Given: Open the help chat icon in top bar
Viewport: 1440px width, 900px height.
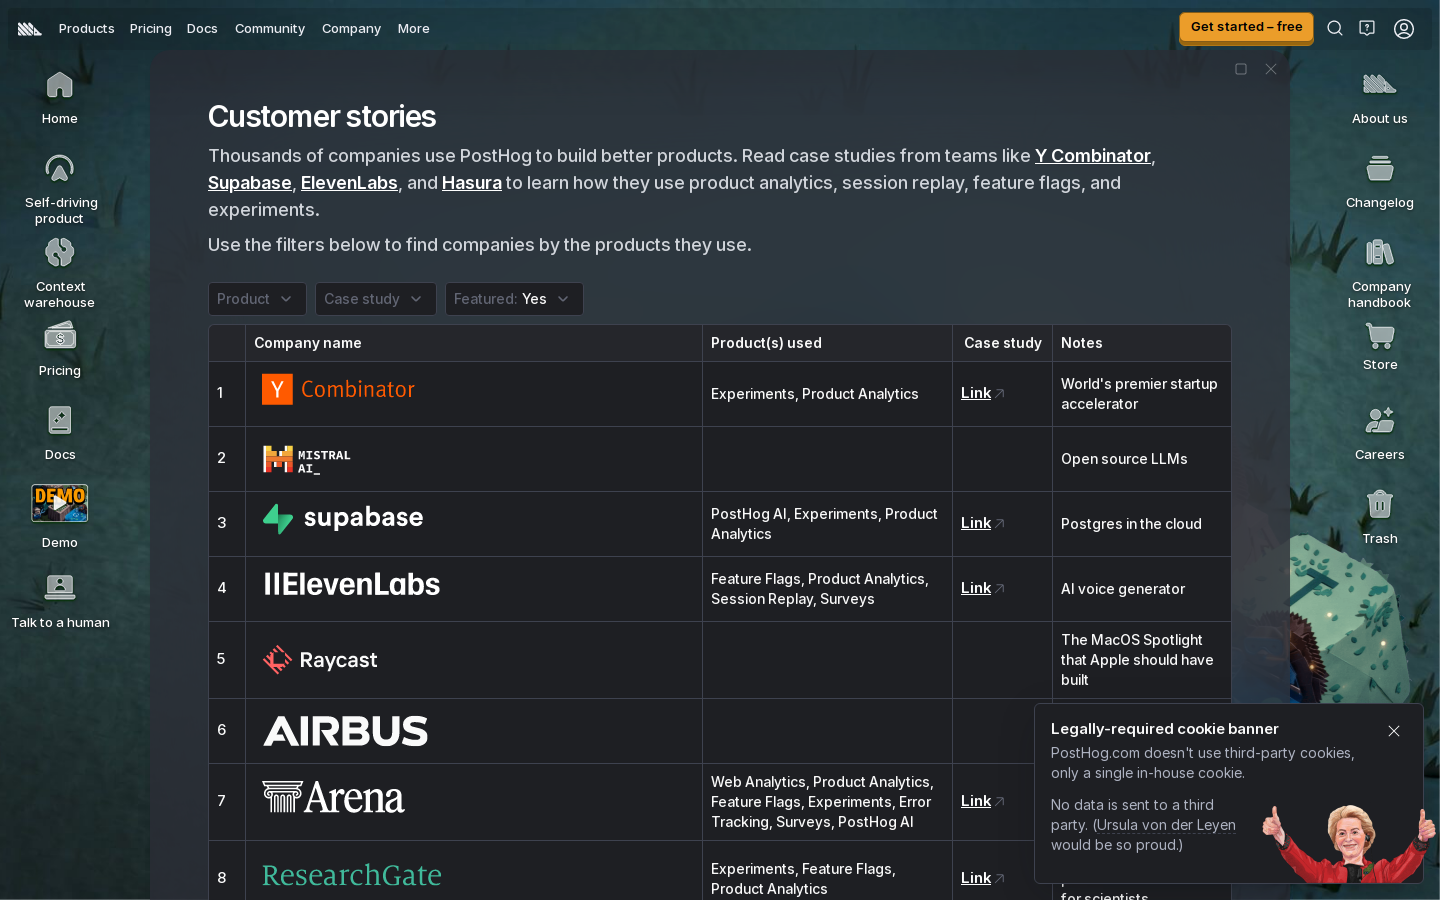Looking at the screenshot, I should click(x=1367, y=28).
